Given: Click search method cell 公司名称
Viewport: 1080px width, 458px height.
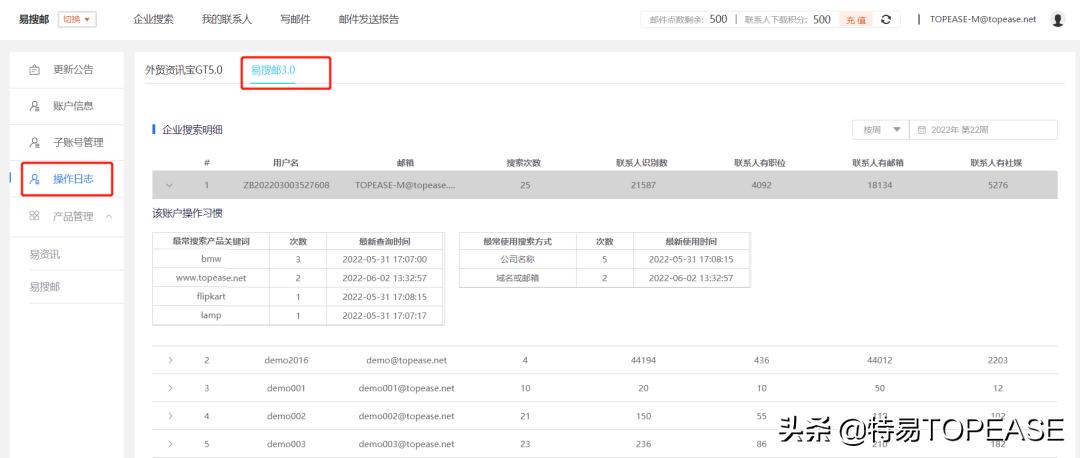Looking at the screenshot, I should [x=517, y=260].
